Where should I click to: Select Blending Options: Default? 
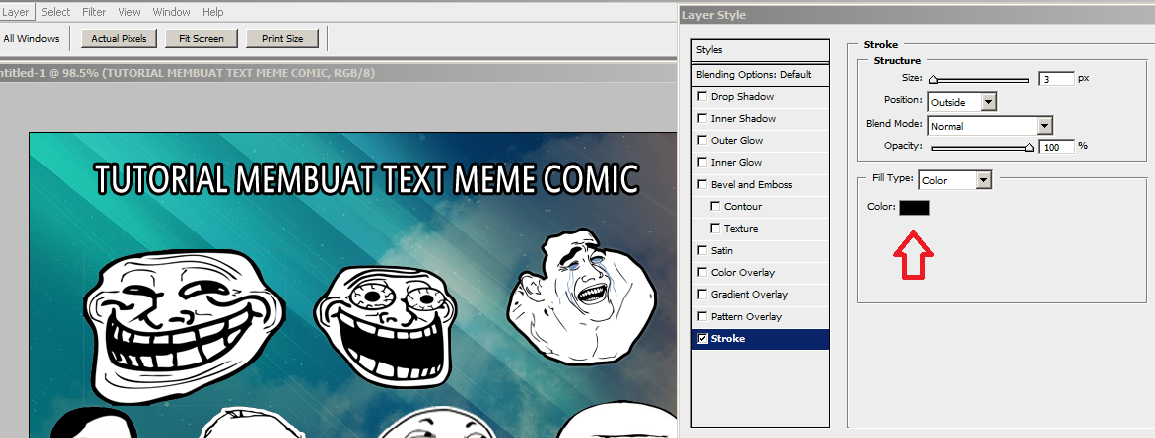(x=760, y=74)
